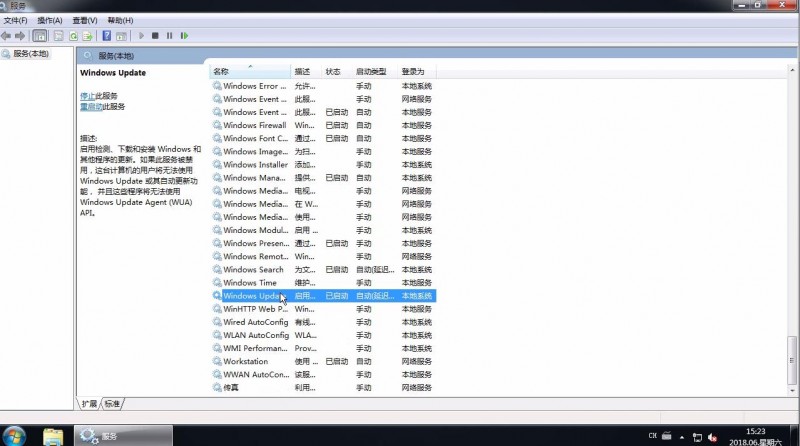The image size is (800, 446).
Task: Open the muted volume icon in tray
Action: (x=713, y=437)
